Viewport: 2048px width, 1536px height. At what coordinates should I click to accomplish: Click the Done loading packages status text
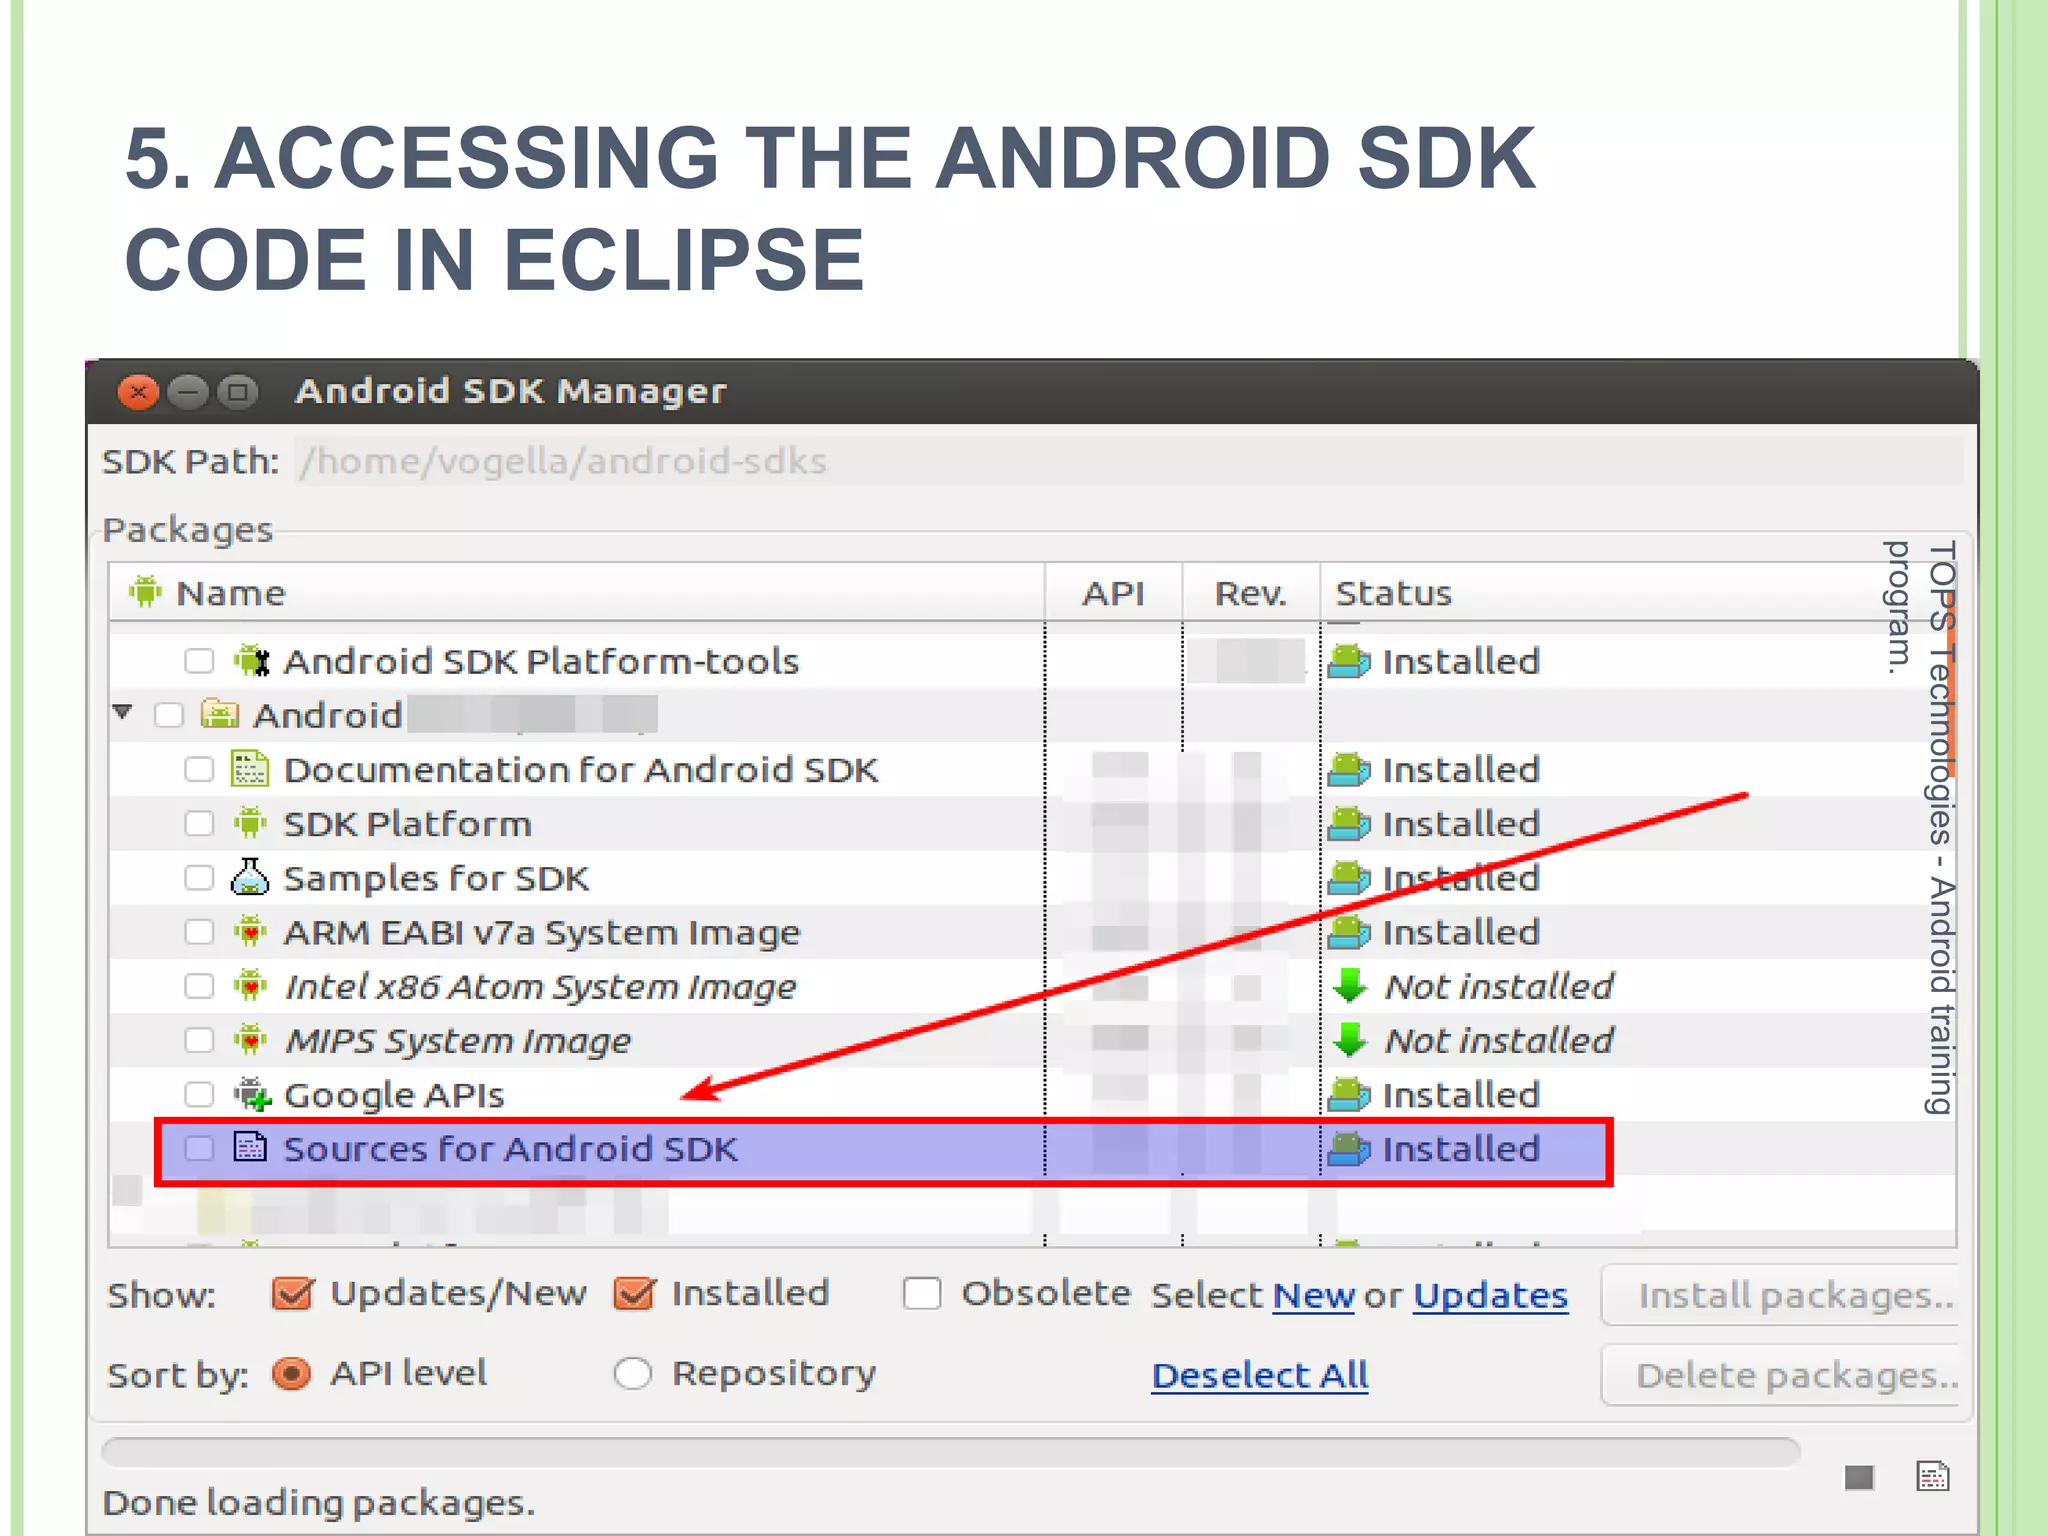319,1502
